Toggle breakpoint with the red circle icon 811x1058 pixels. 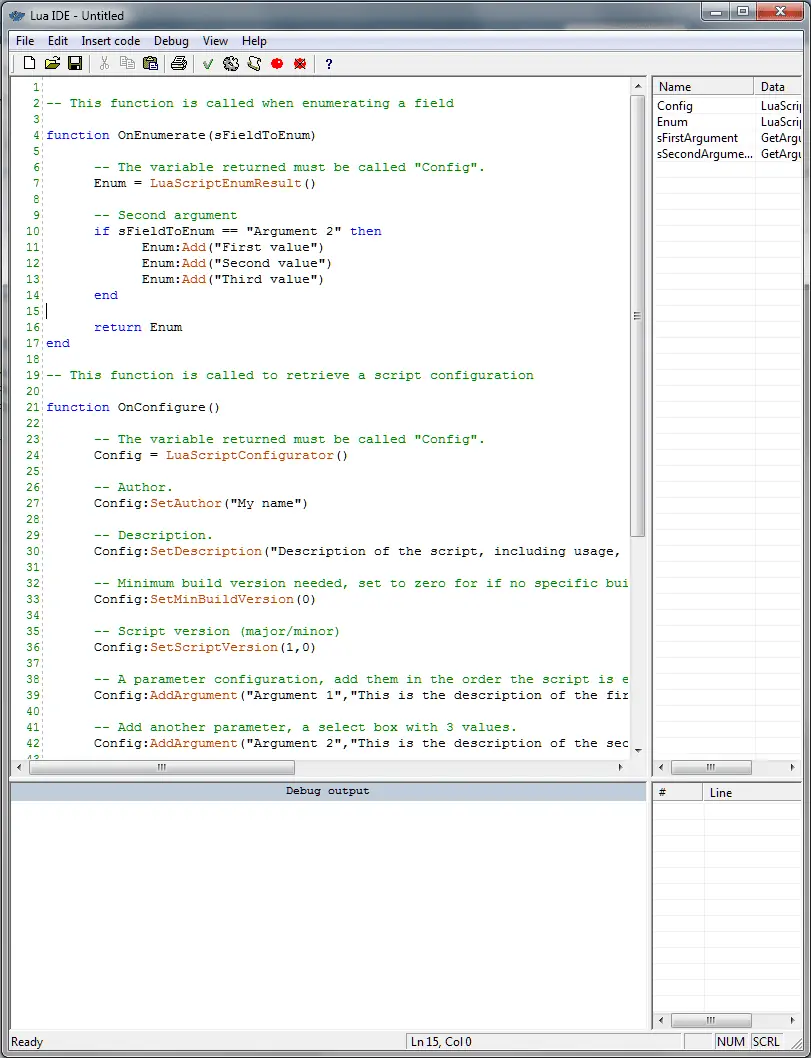point(277,63)
